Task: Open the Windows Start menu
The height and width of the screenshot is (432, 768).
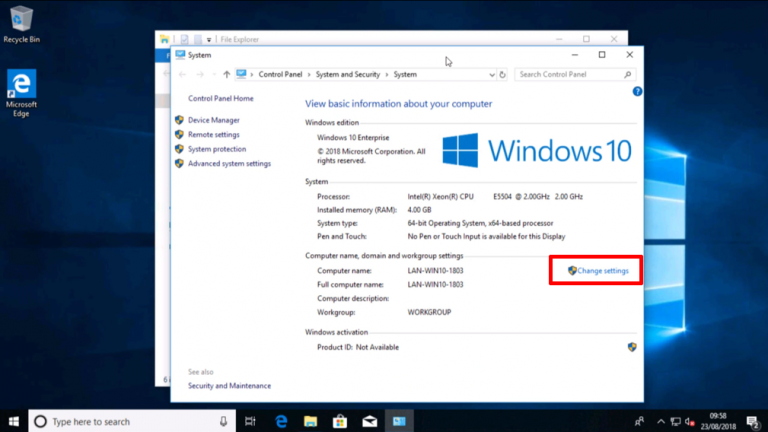Action: pos(14,421)
